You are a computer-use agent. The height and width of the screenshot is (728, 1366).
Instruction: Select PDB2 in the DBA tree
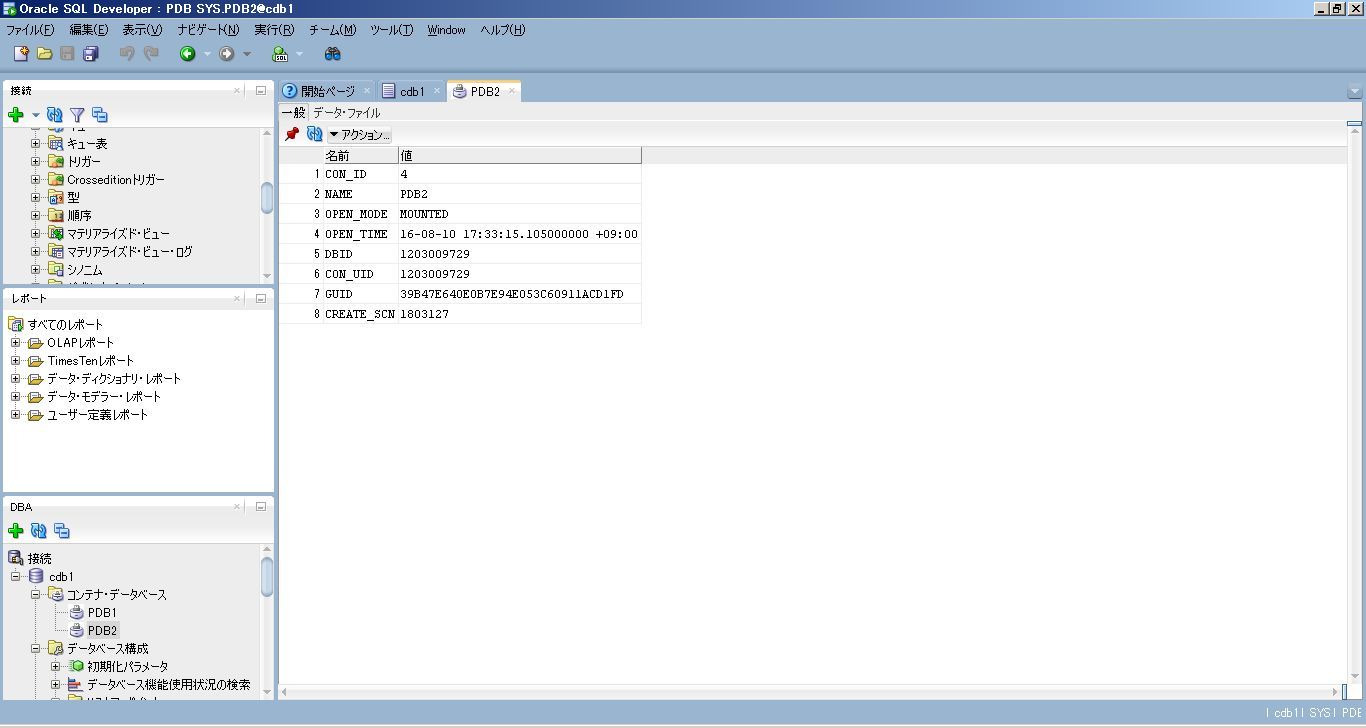tap(102, 630)
